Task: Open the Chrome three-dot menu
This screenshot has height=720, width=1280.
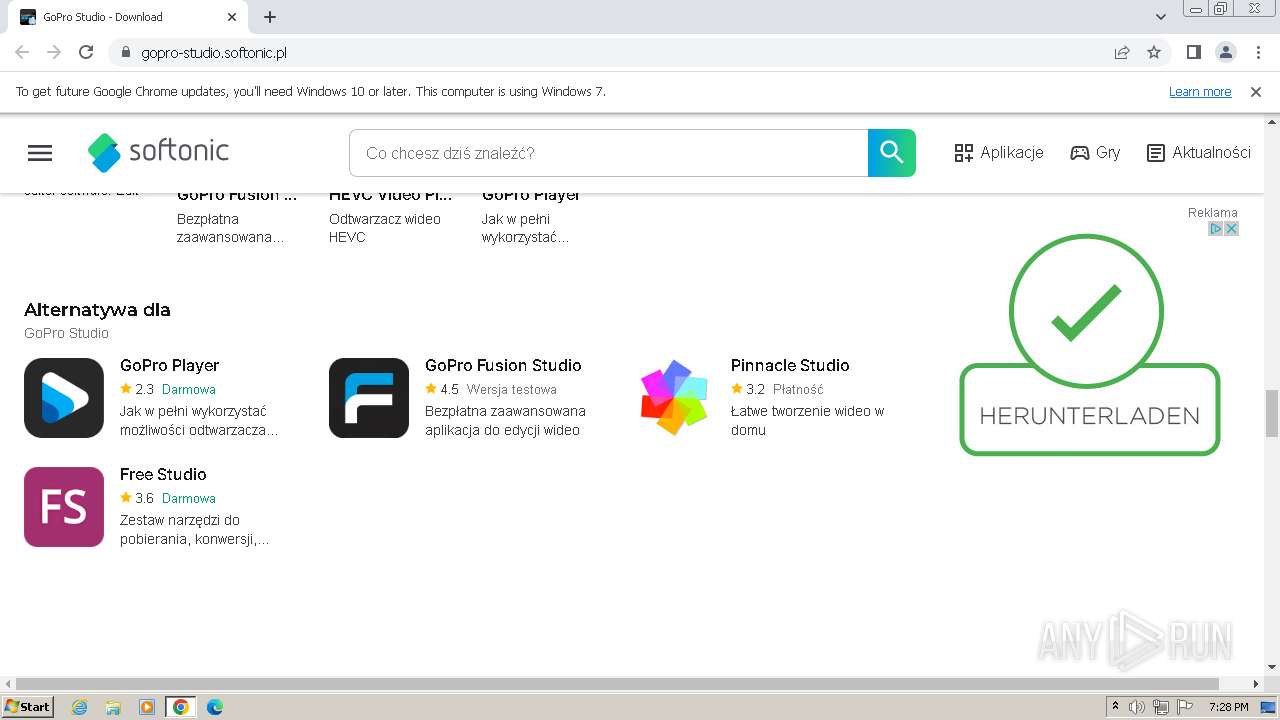Action: (x=1256, y=53)
